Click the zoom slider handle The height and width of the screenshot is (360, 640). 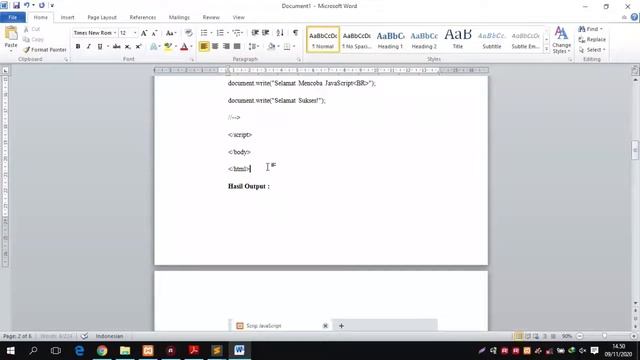pos(604,336)
